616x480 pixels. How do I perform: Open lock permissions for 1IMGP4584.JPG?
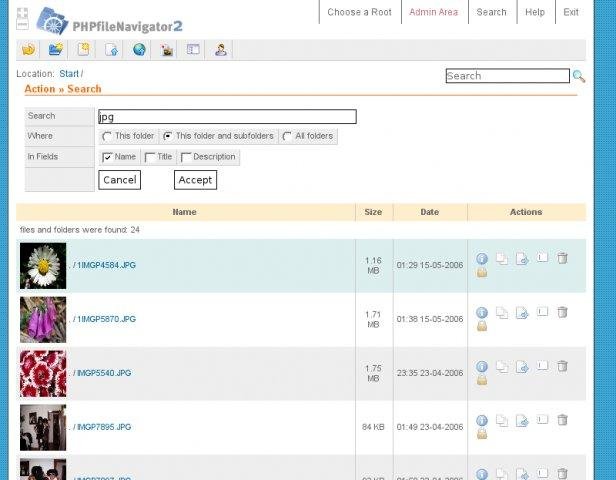(x=482, y=272)
